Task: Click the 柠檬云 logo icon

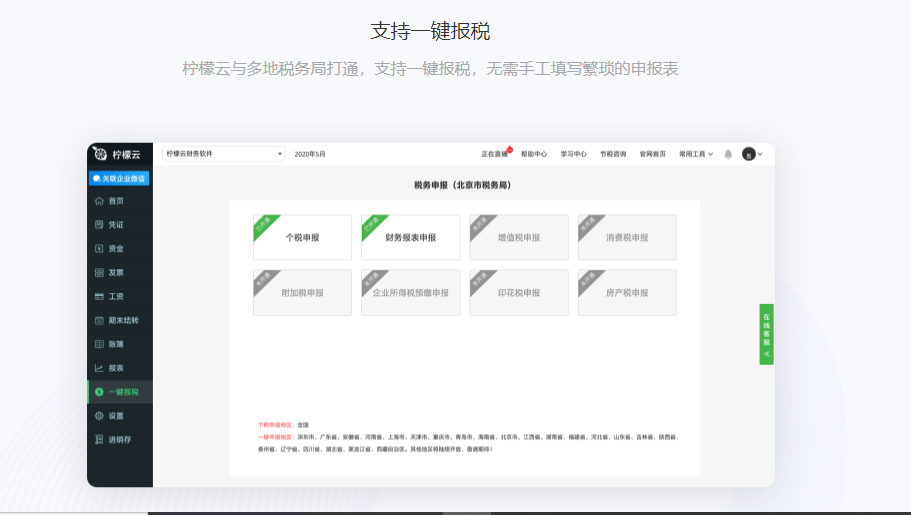Action: (x=101, y=153)
